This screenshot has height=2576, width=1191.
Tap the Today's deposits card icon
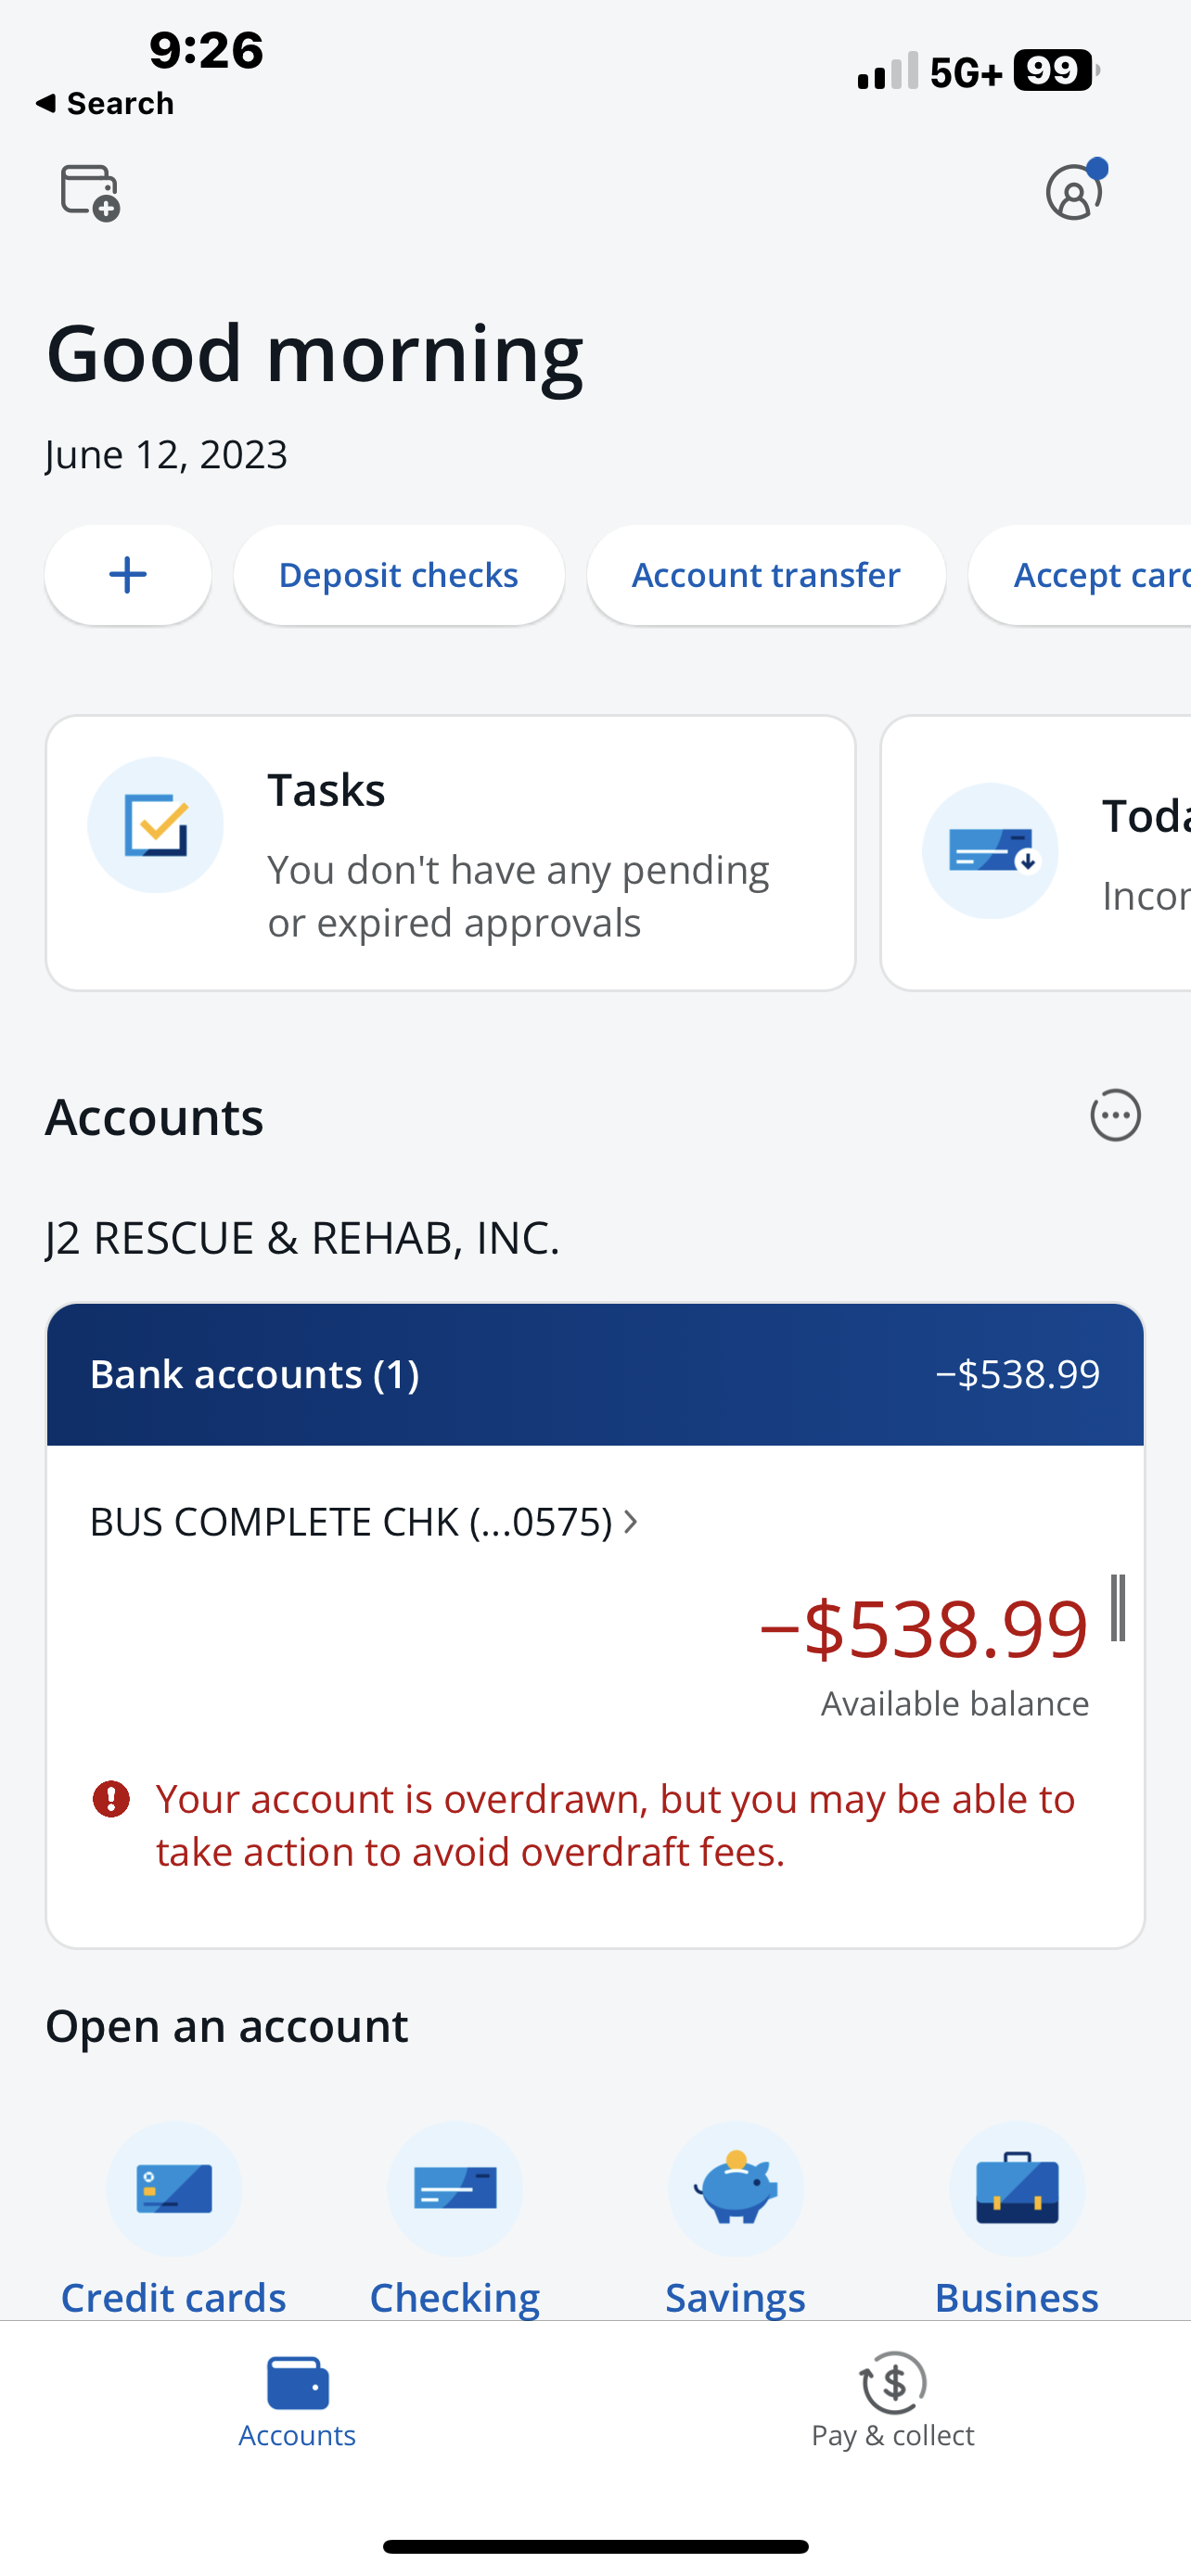(x=990, y=851)
